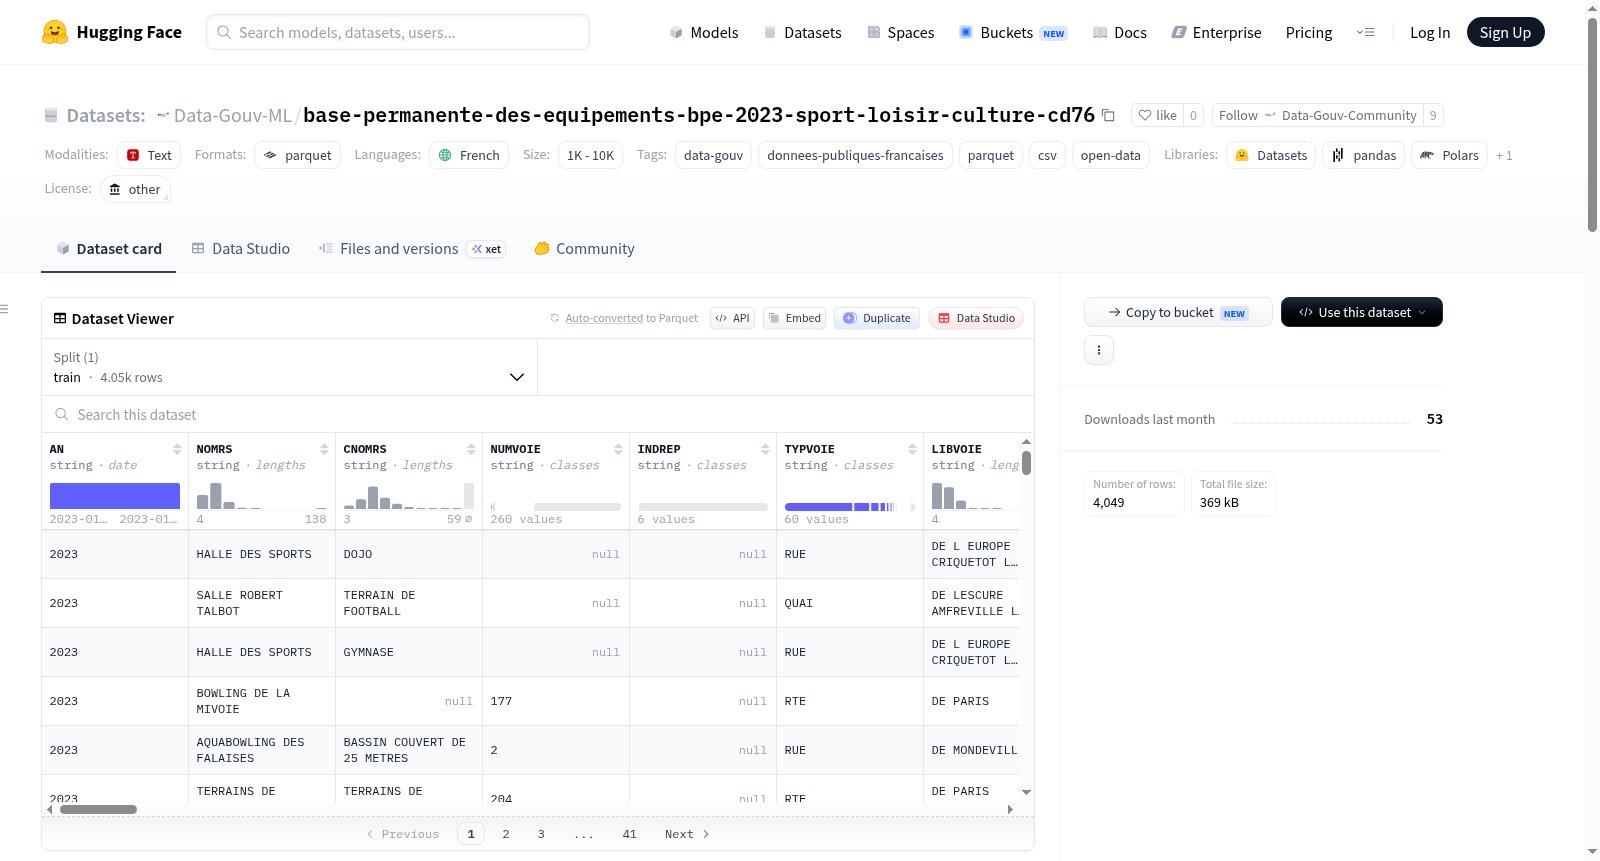Open the Community tab
1600x861 pixels.
tap(584, 249)
